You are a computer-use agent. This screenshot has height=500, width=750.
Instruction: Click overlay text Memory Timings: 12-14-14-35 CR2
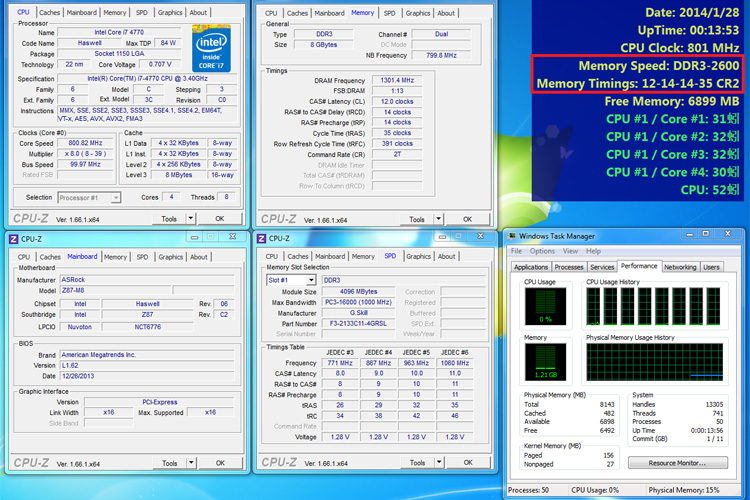[638, 84]
